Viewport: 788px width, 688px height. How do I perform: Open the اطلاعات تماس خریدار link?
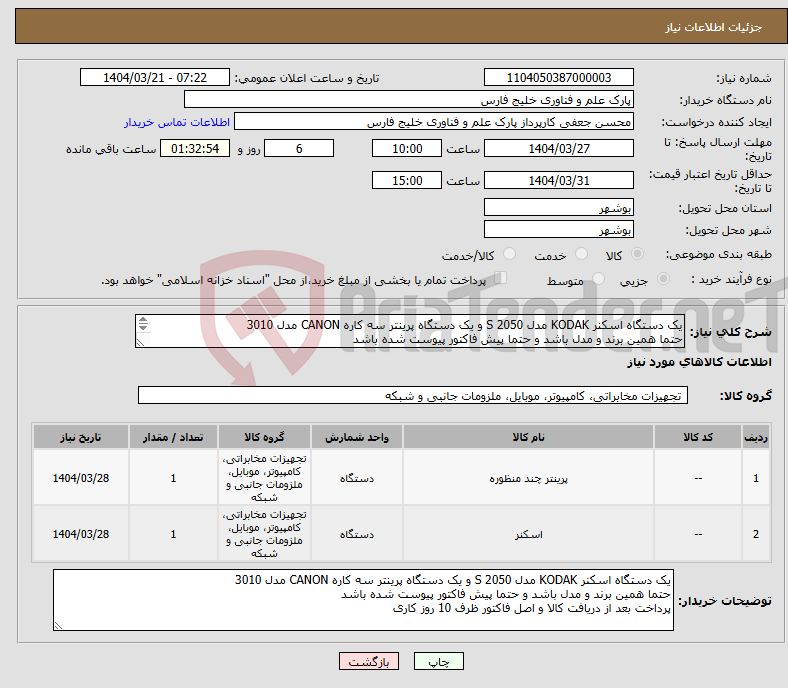[177, 122]
